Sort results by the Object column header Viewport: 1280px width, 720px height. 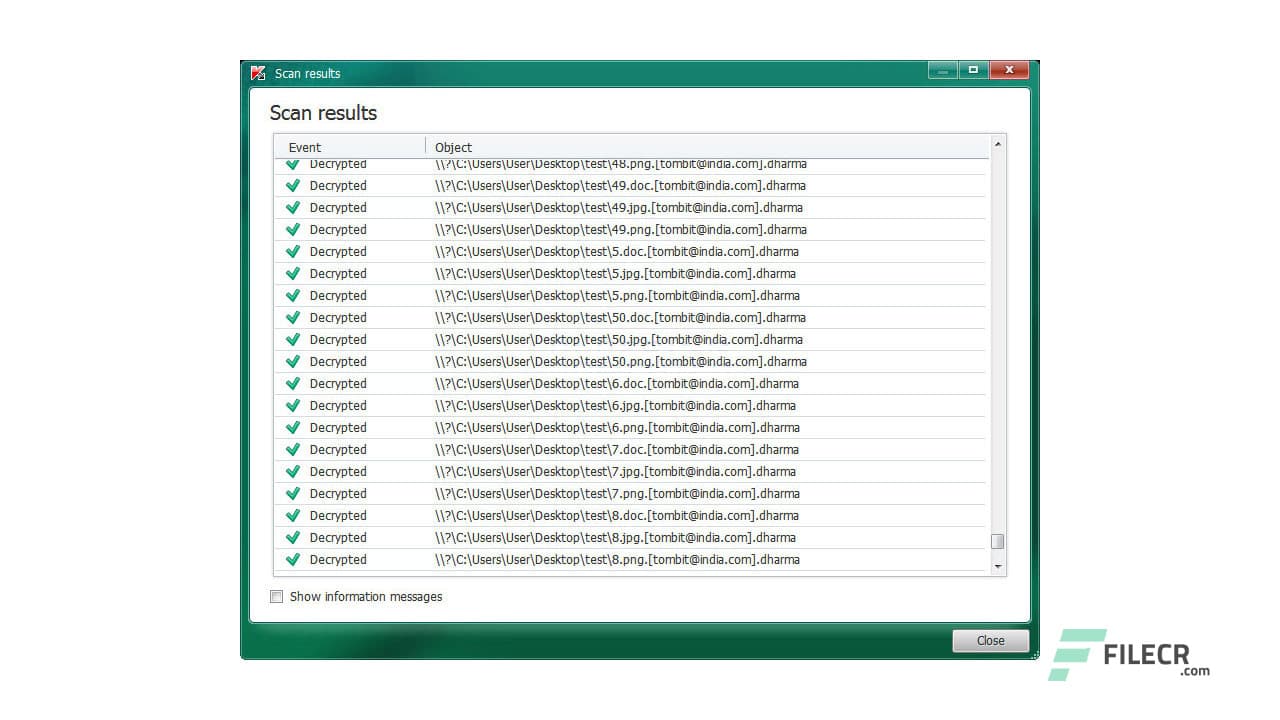click(453, 147)
